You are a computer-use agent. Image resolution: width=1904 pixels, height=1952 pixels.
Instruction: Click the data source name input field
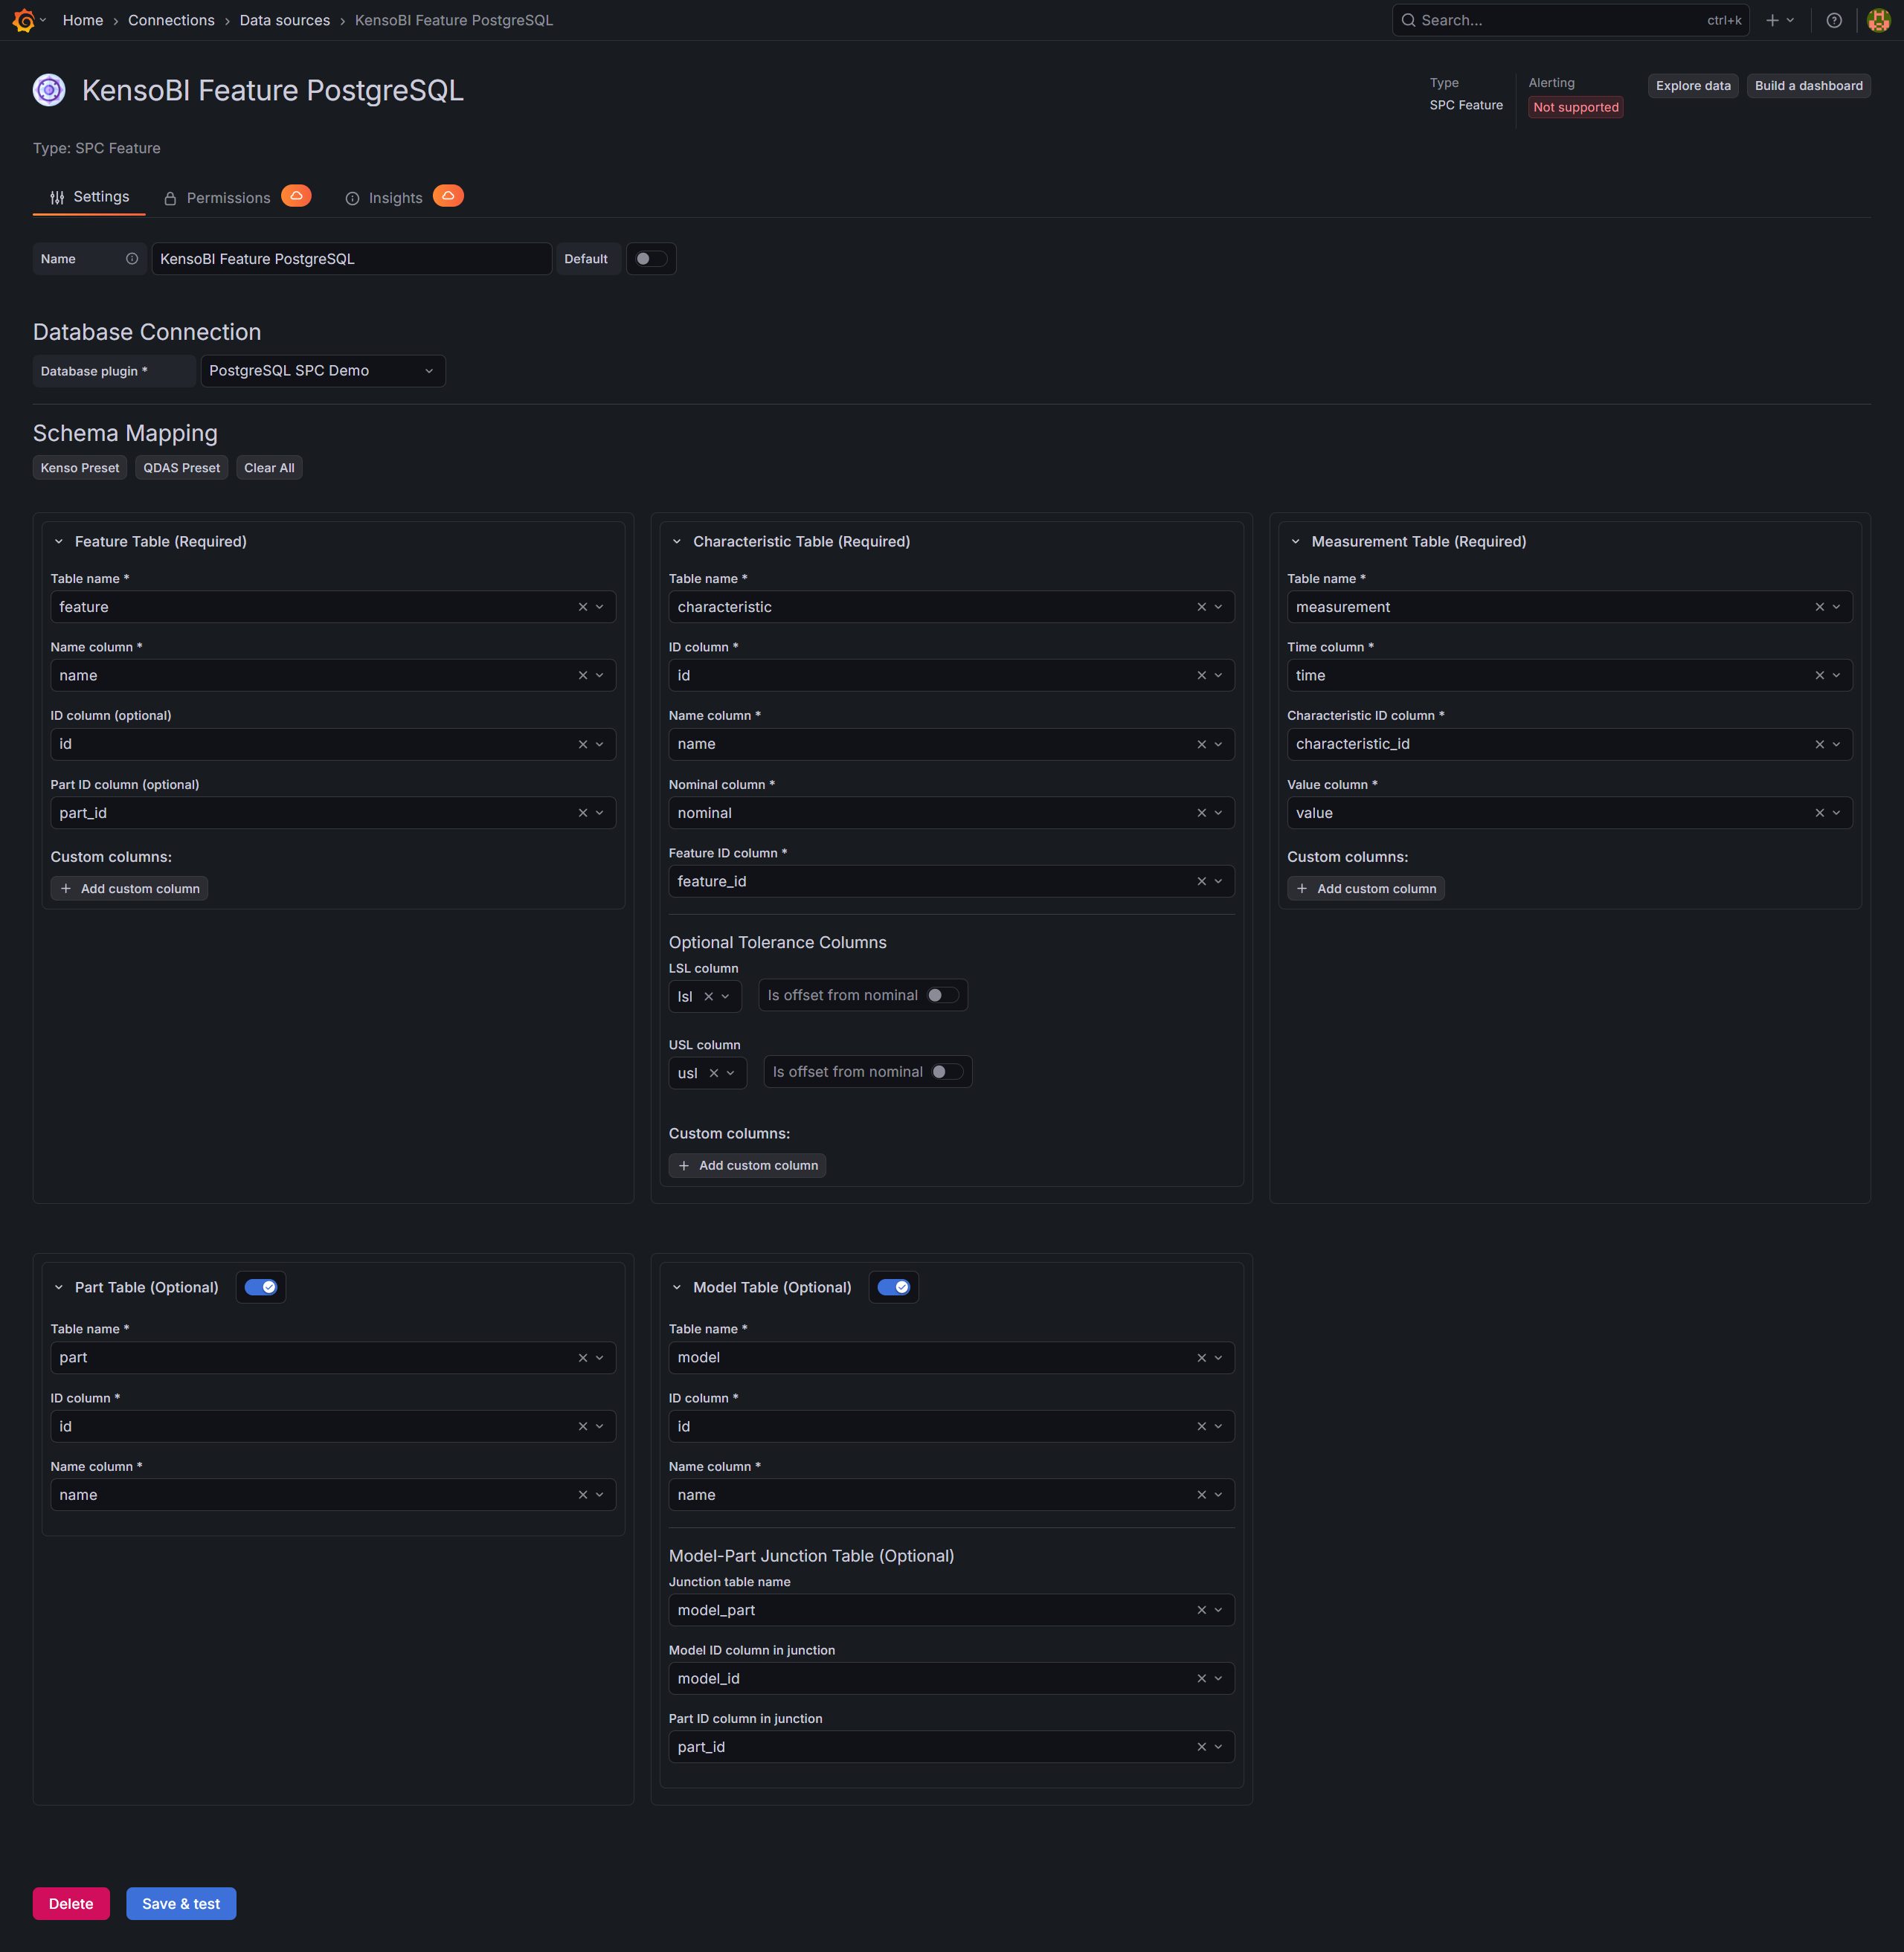pos(350,259)
